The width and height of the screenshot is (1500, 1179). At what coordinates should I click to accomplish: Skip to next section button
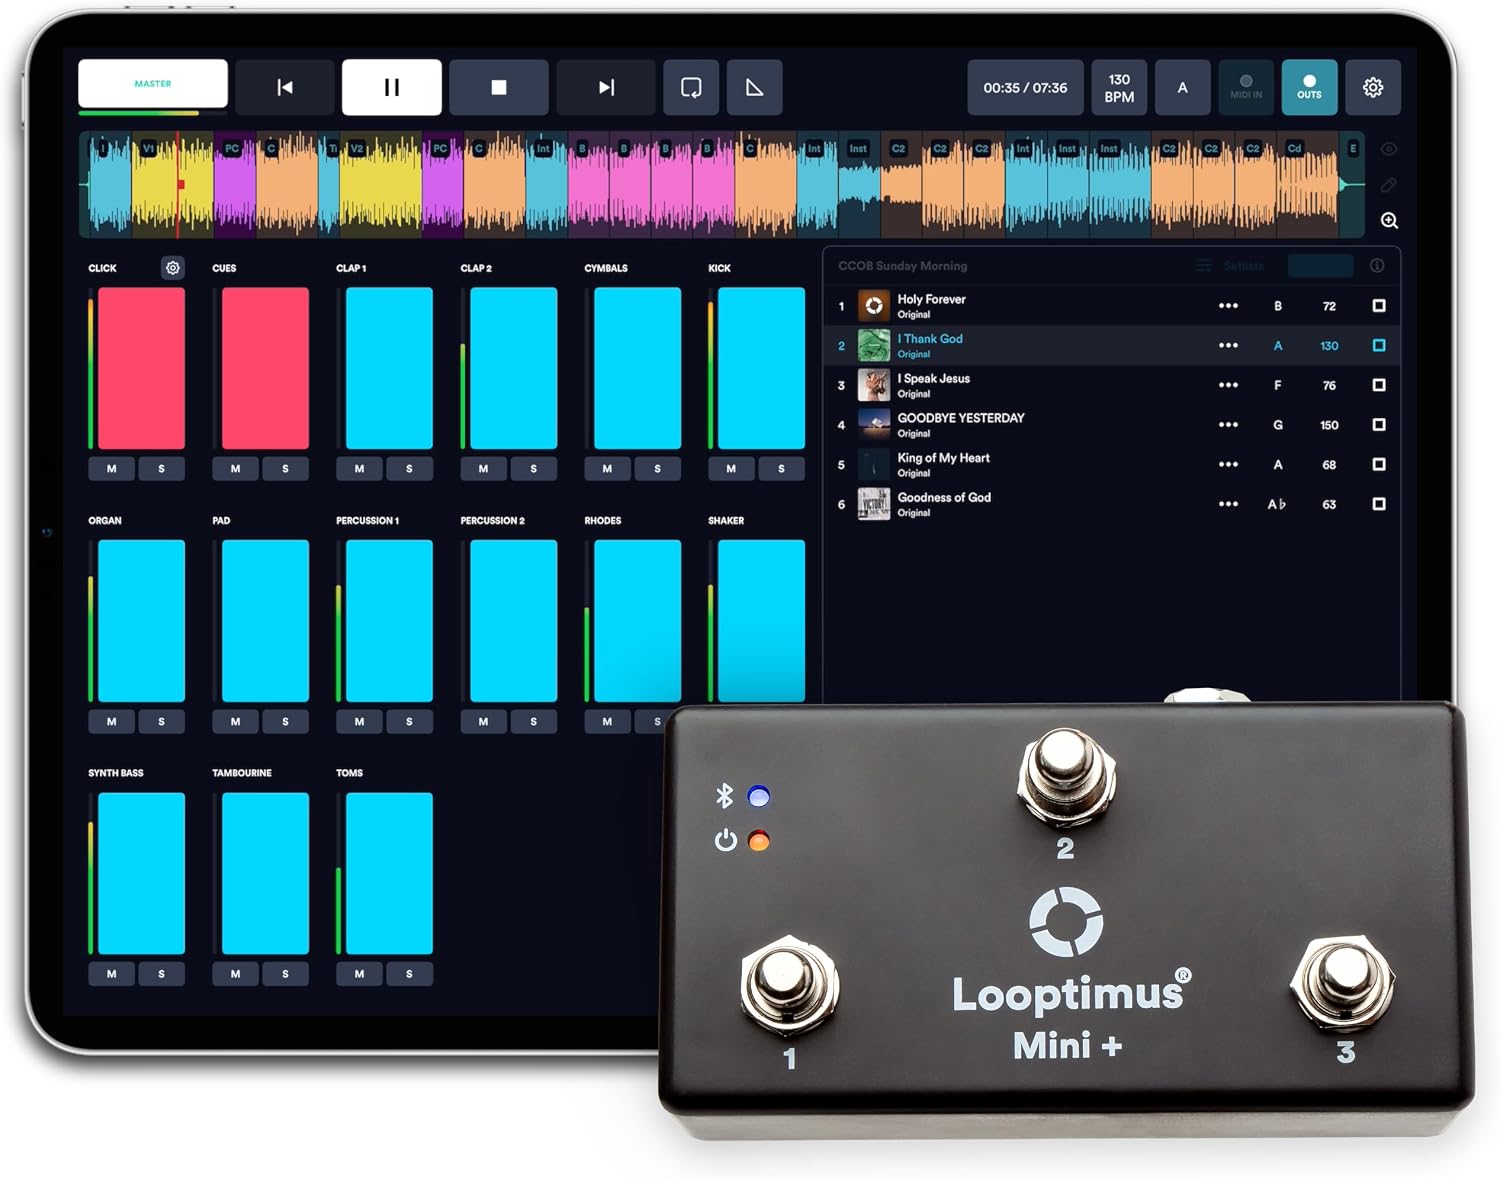(606, 88)
